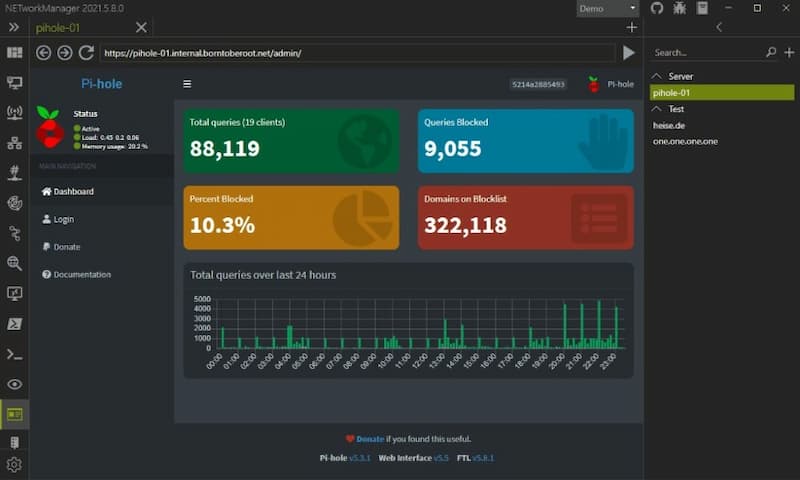The width and height of the screenshot is (800, 480).
Task: Open the Ping Monitor radar icon
Action: coord(14,203)
